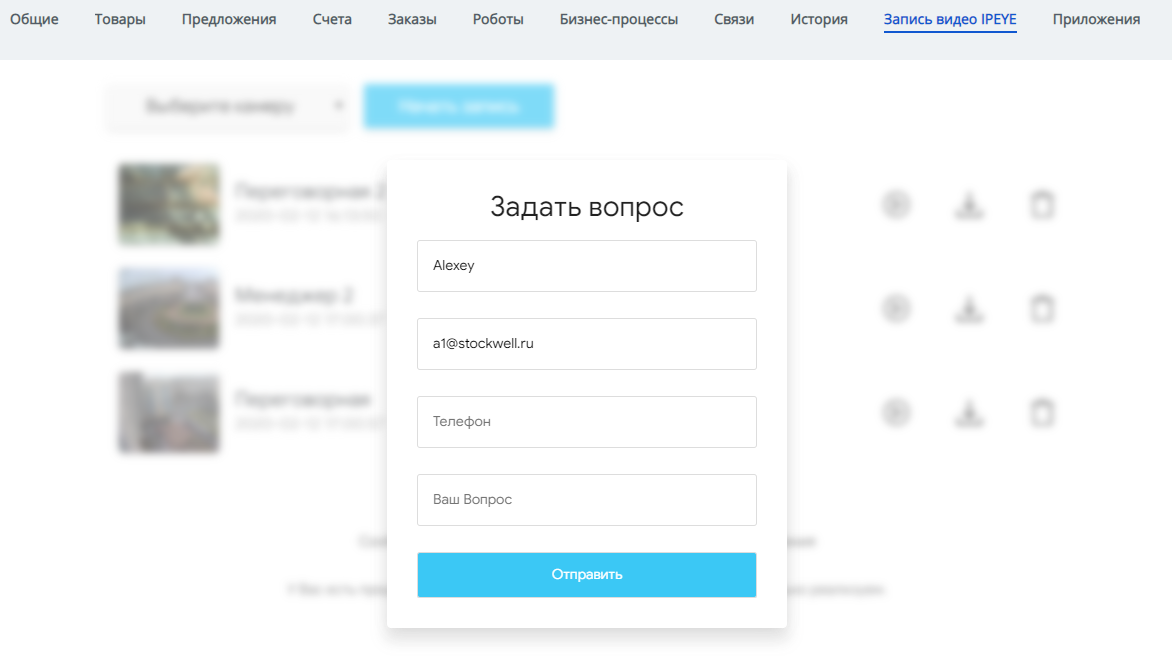Click the email field with a1@stockwell.ru
This screenshot has width=1172, height=663.
pos(586,344)
